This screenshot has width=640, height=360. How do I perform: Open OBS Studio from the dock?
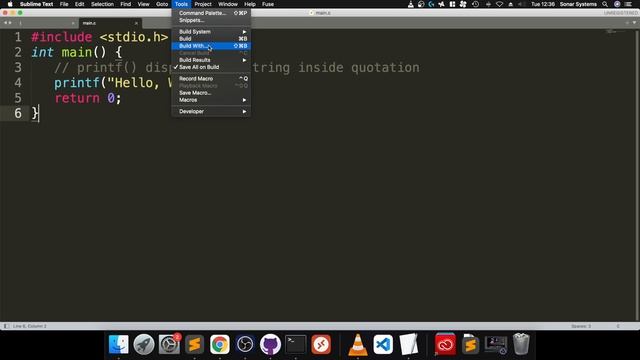245,344
